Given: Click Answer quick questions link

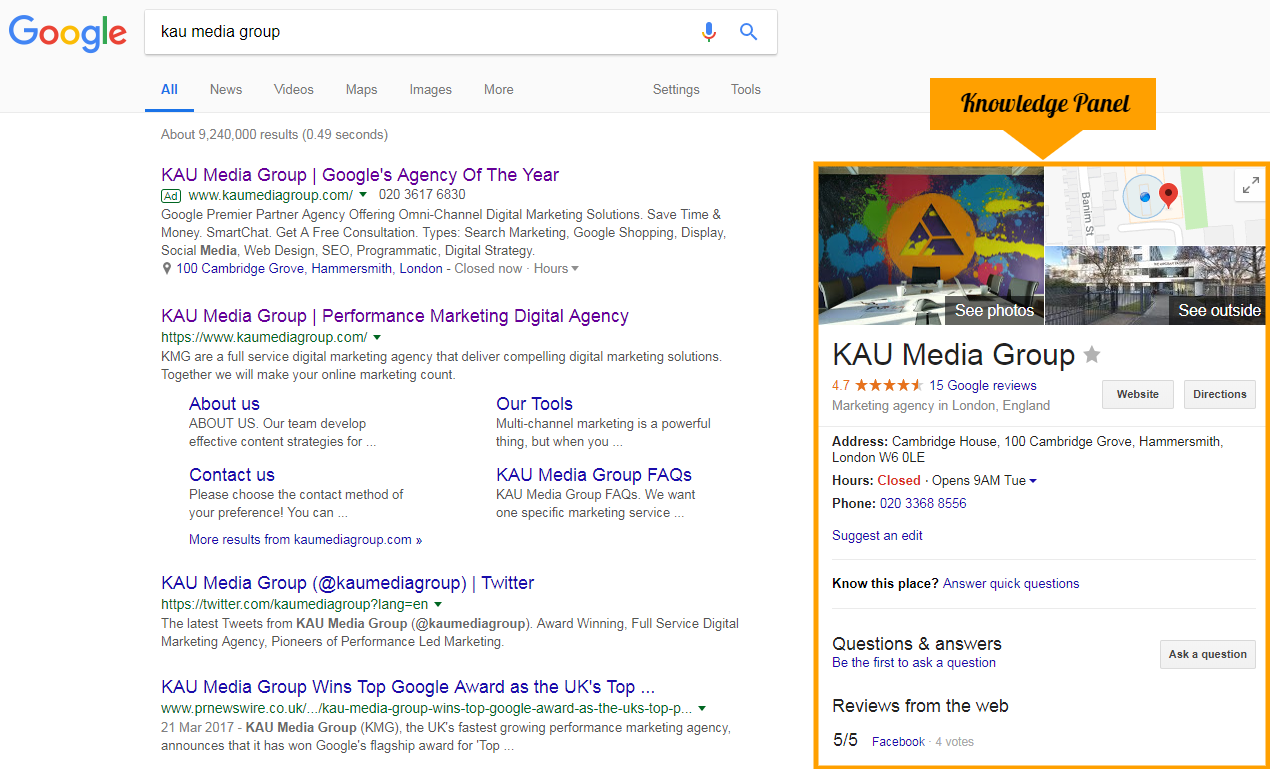Looking at the screenshot, I should coord(1011,584).
